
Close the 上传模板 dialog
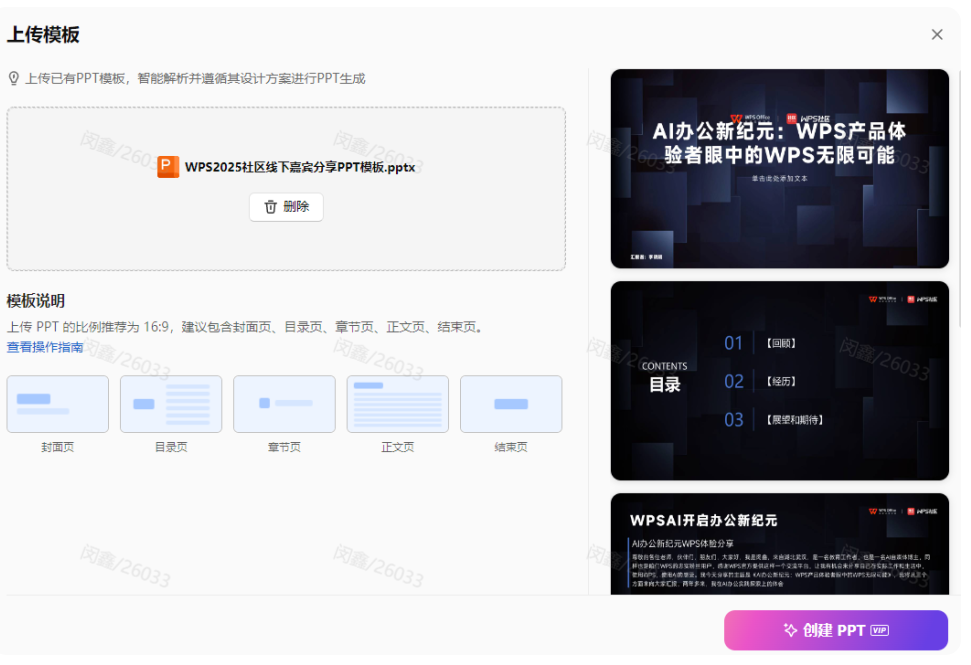pos(937,33)
